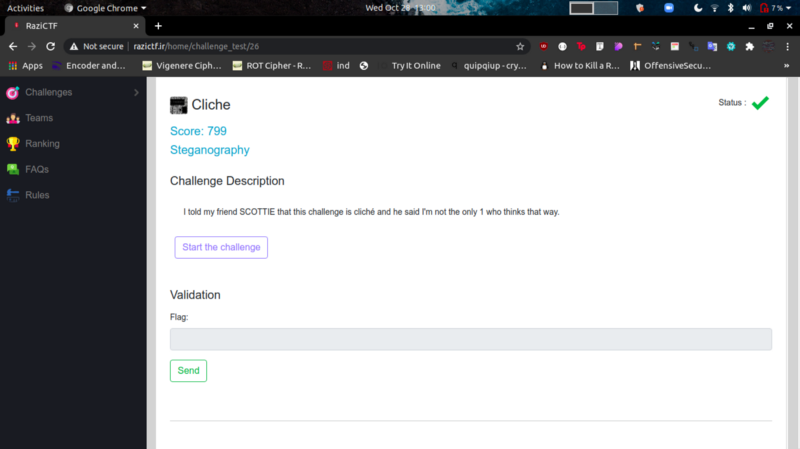The width and height of the screenshot is (800, 449).
Task: Bookmark this page with star icon
Action: [520, 46]
